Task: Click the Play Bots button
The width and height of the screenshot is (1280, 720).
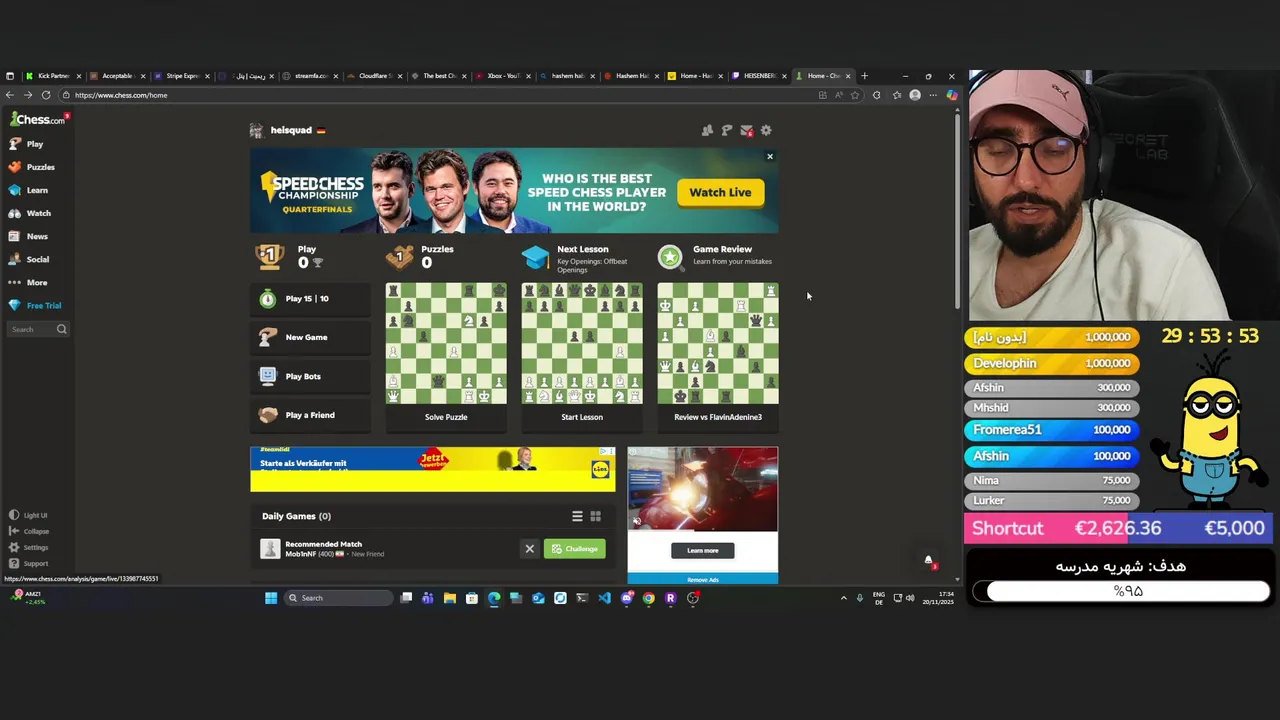Action: click(x=310, y=376)
